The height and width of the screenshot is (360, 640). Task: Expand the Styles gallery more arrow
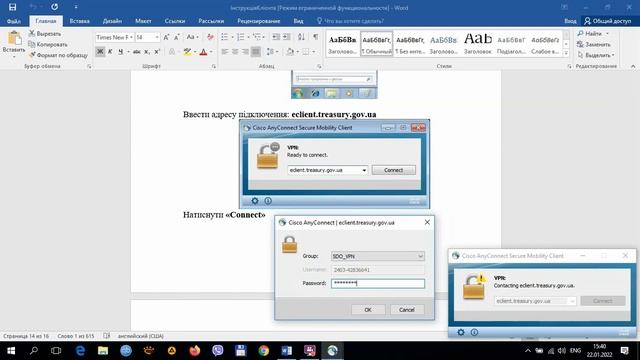pyautogui.click(x=566, y=53)
